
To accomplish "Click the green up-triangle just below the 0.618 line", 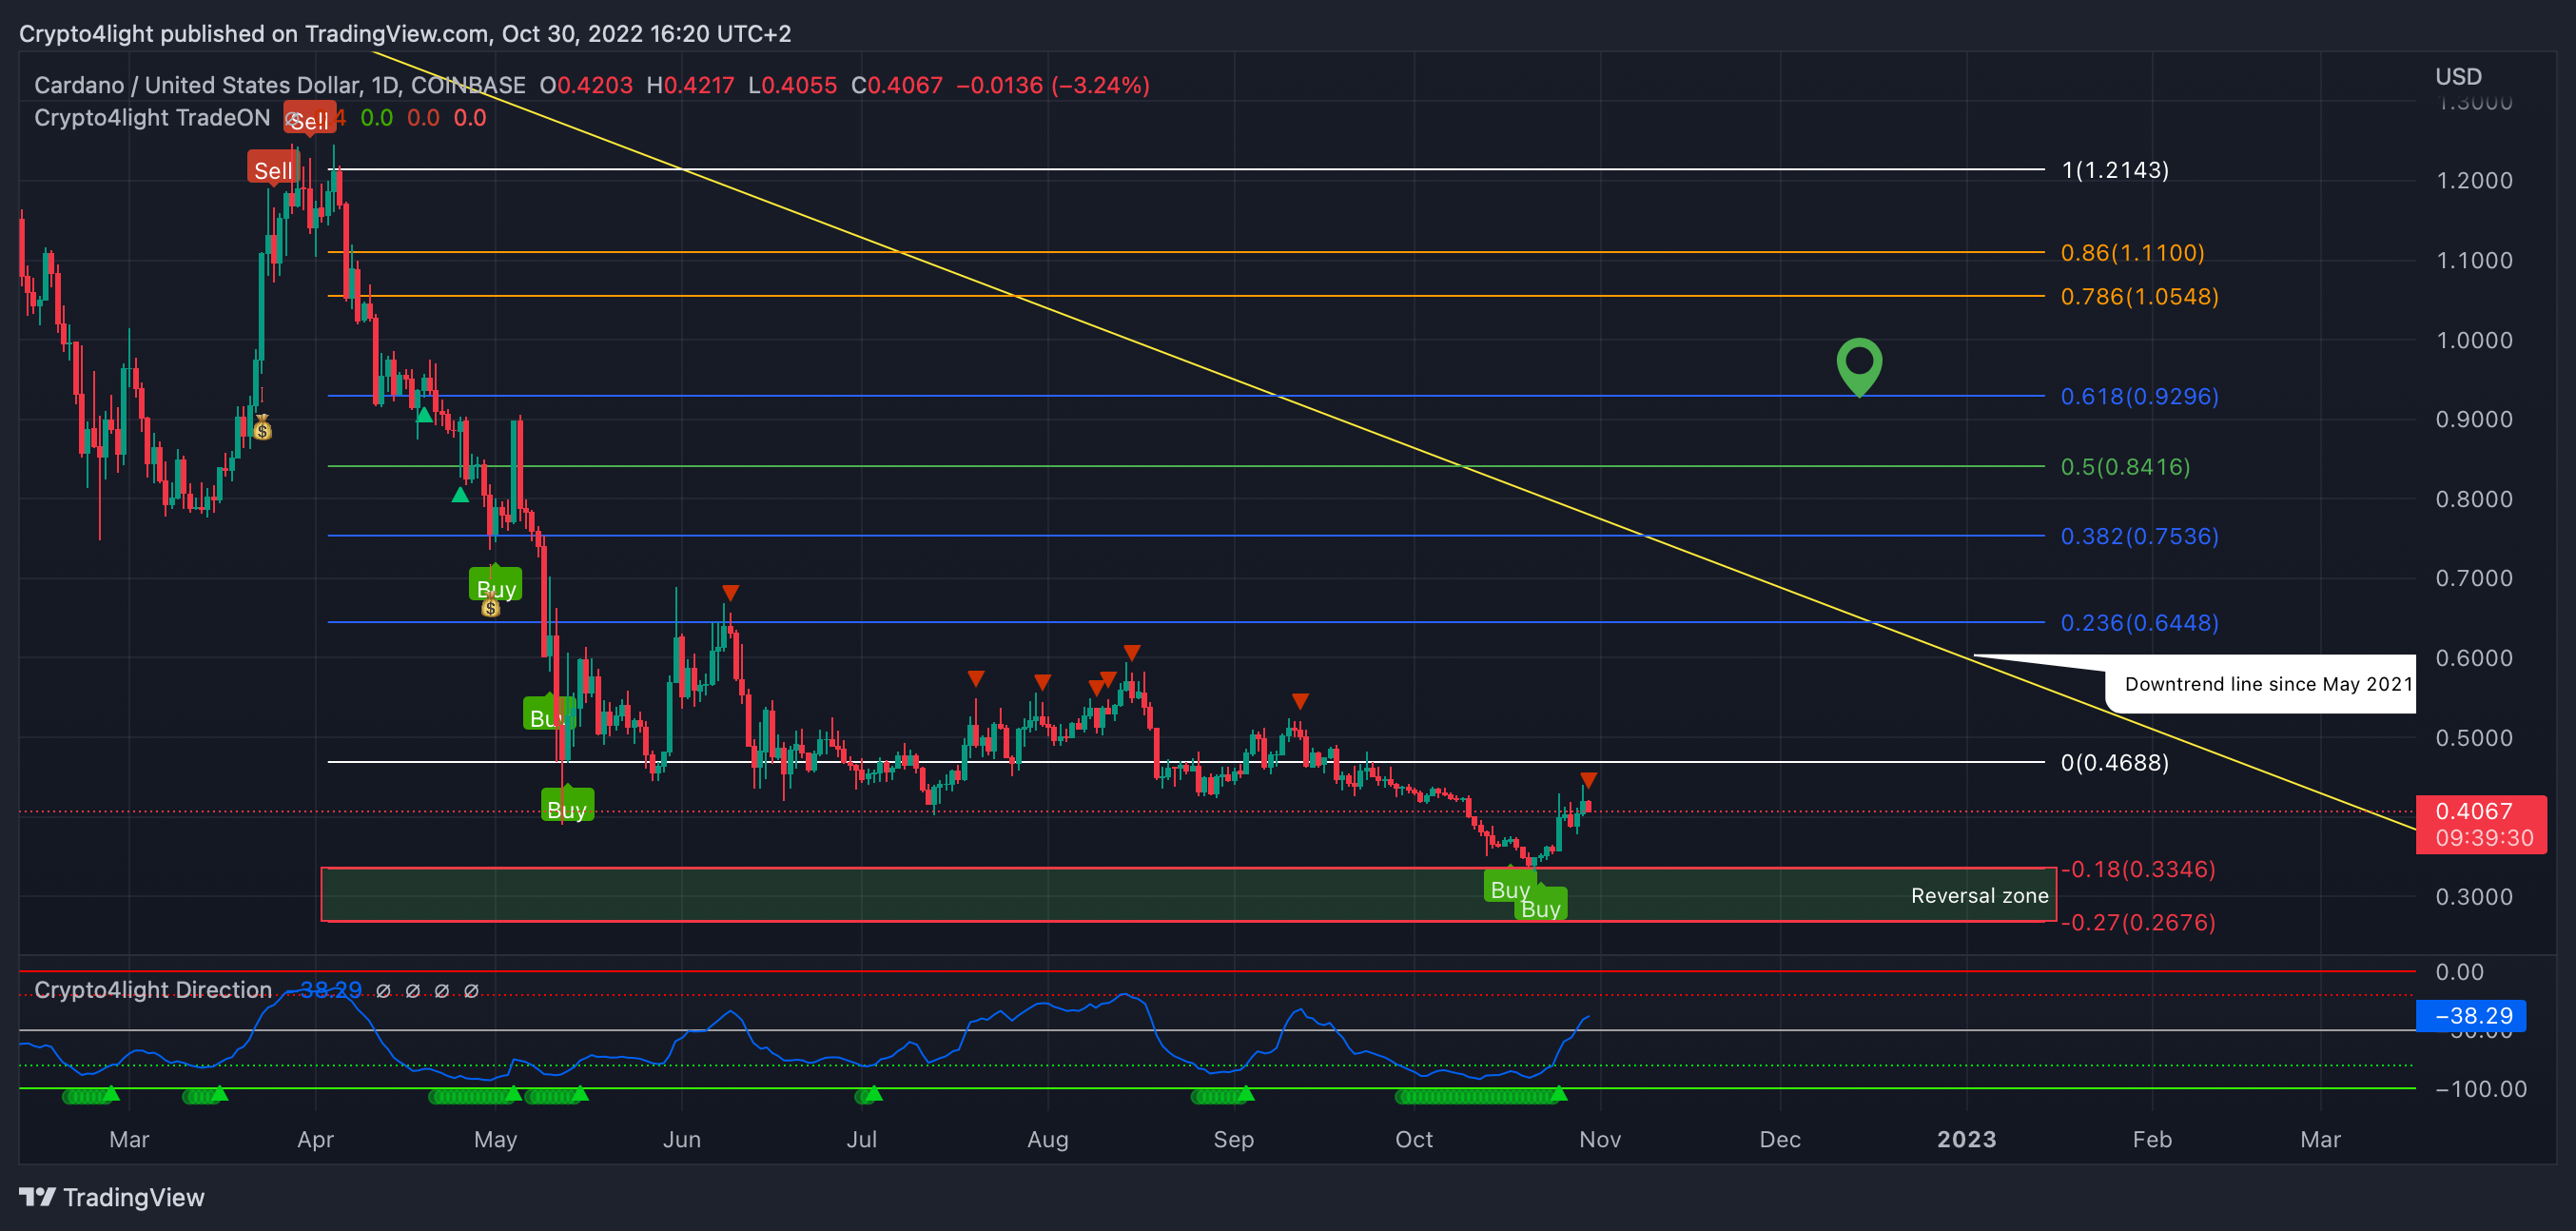I will pyautogui.click(x=424, y=414).
